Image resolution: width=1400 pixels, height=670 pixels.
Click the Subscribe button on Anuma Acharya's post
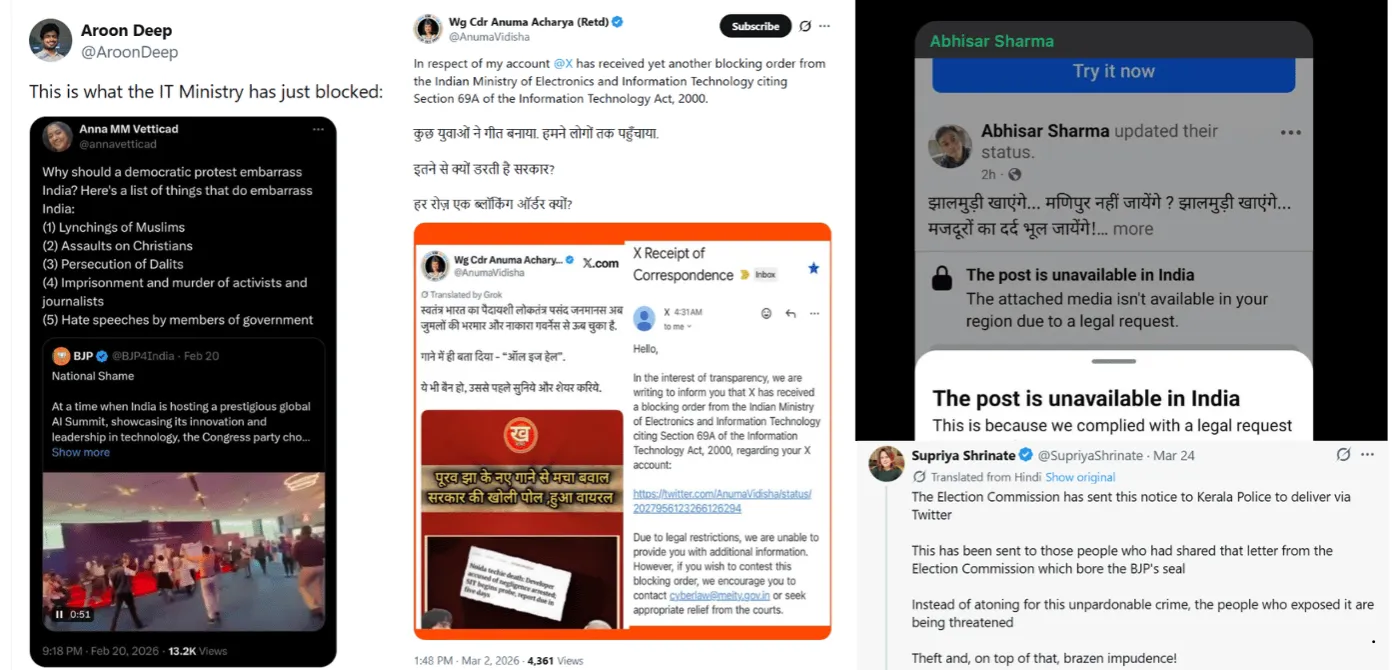tap(755, 26)
